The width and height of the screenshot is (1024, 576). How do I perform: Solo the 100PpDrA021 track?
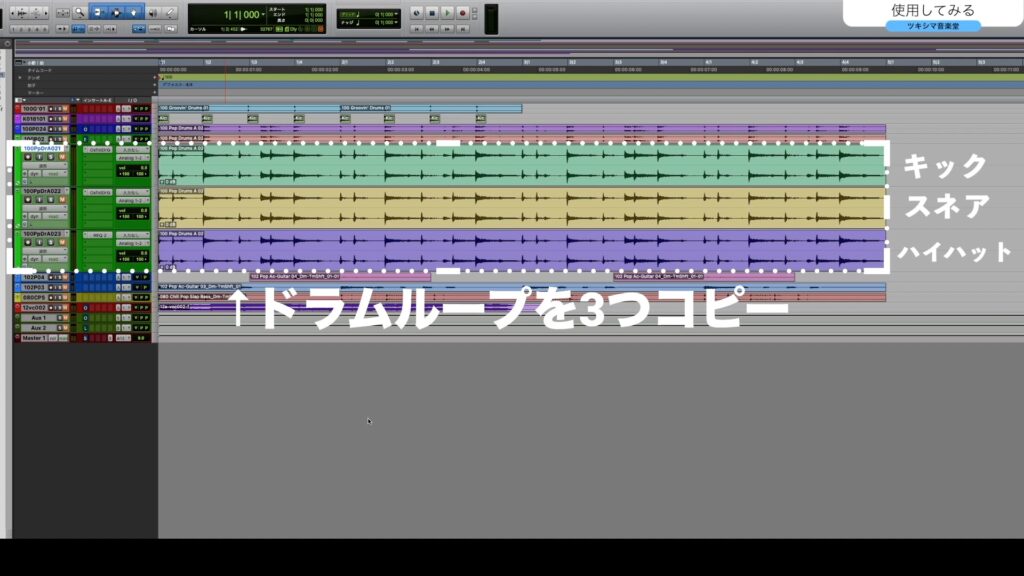50,157
